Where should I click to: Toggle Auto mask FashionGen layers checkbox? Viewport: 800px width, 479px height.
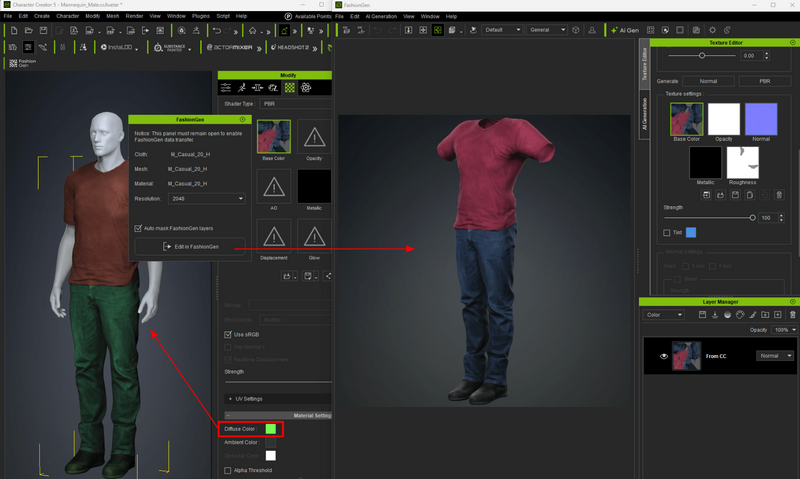tap(138, 228)
